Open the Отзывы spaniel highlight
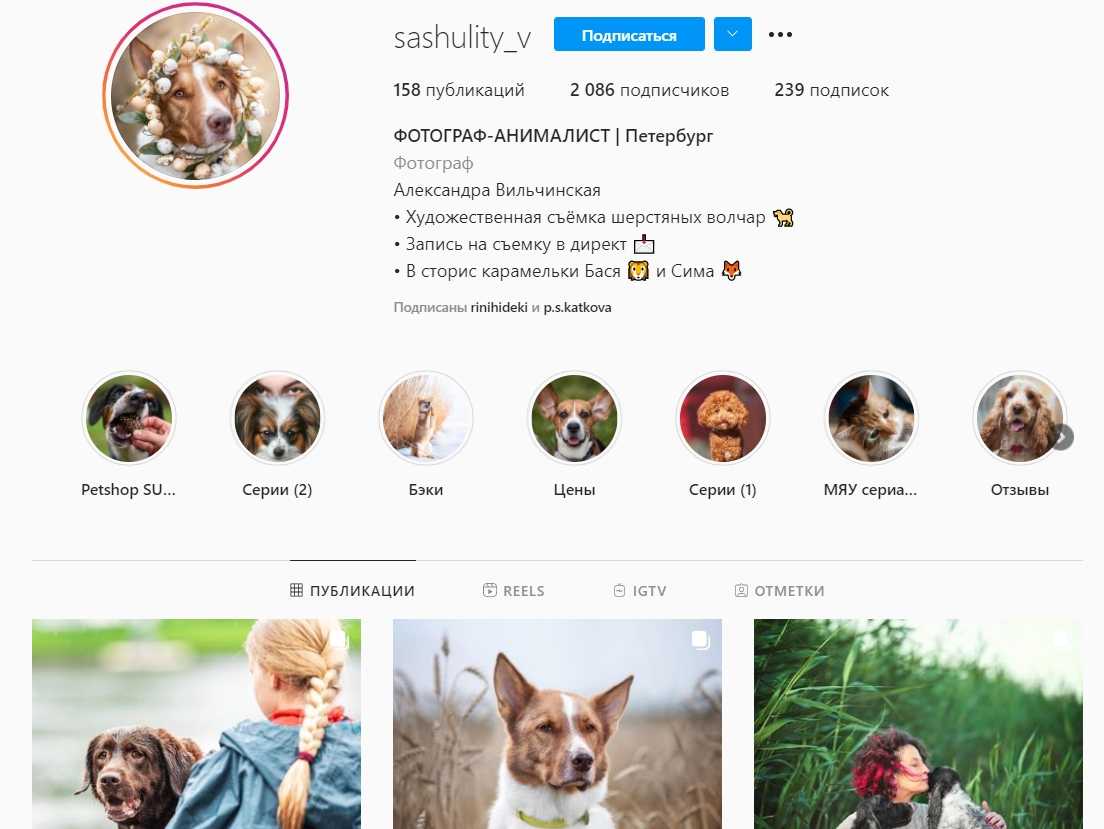Screen dimensions: 1104x829 click(1020, 418)
